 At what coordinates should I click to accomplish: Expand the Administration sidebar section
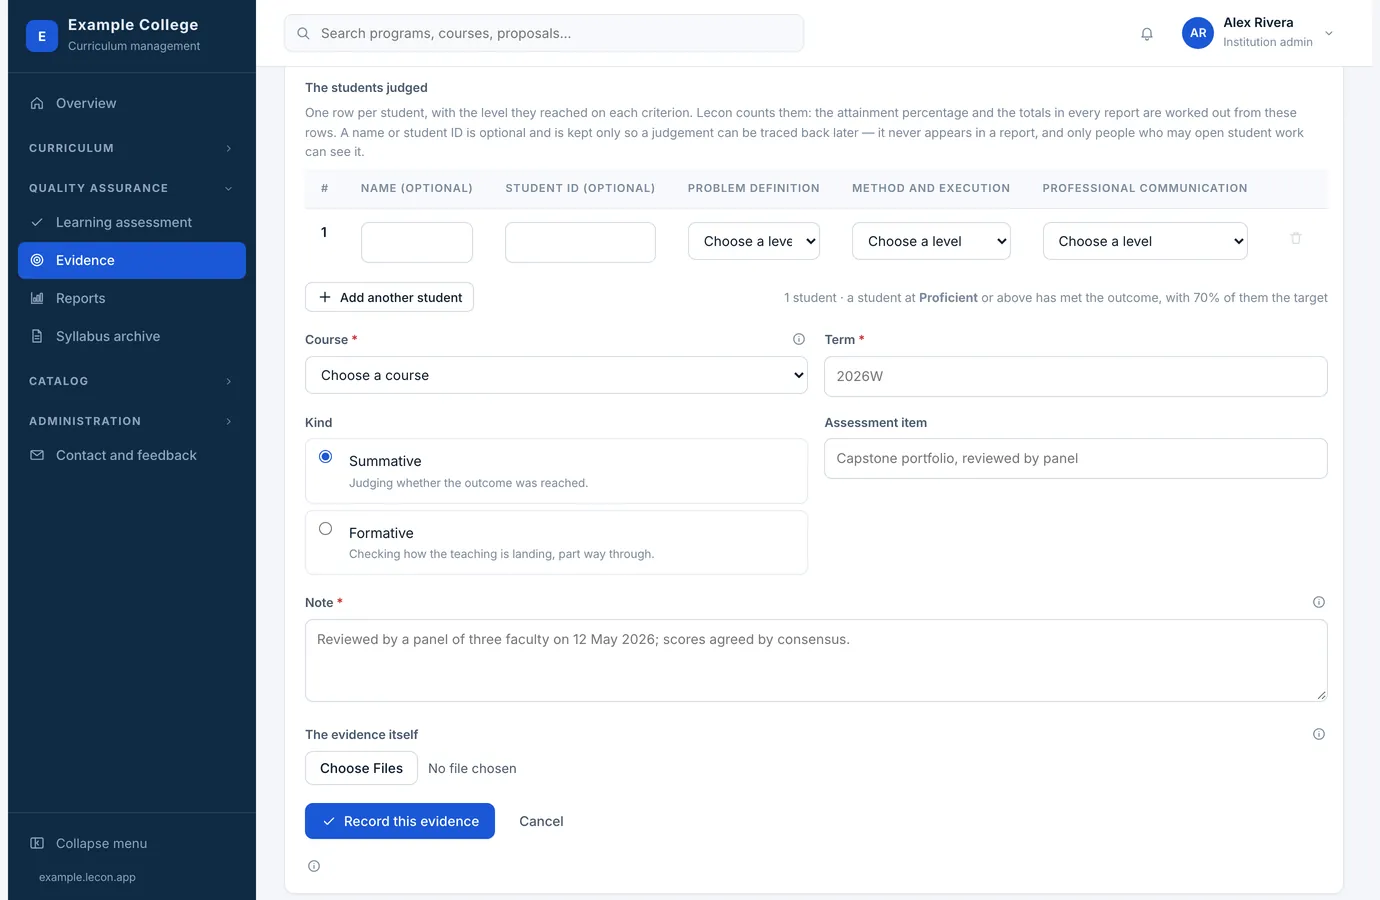coord(131,421)
